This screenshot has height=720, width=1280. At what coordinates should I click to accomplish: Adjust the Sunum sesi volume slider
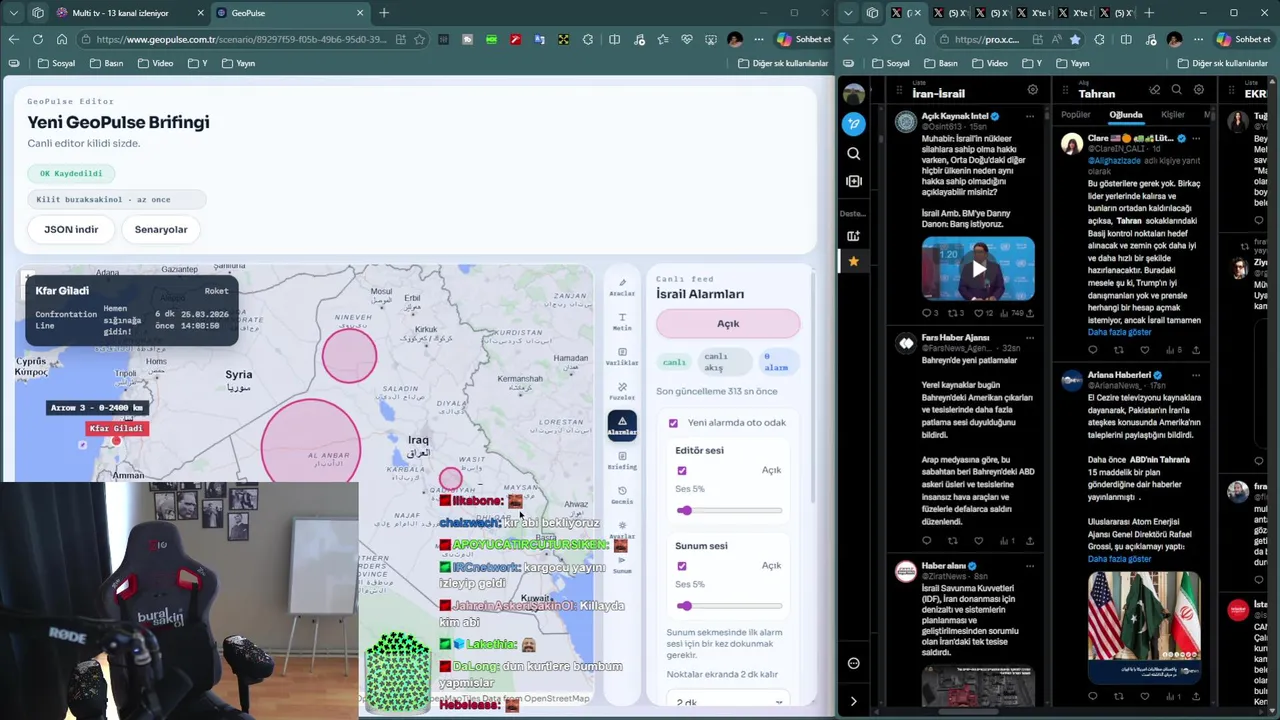tap(728, 606)
